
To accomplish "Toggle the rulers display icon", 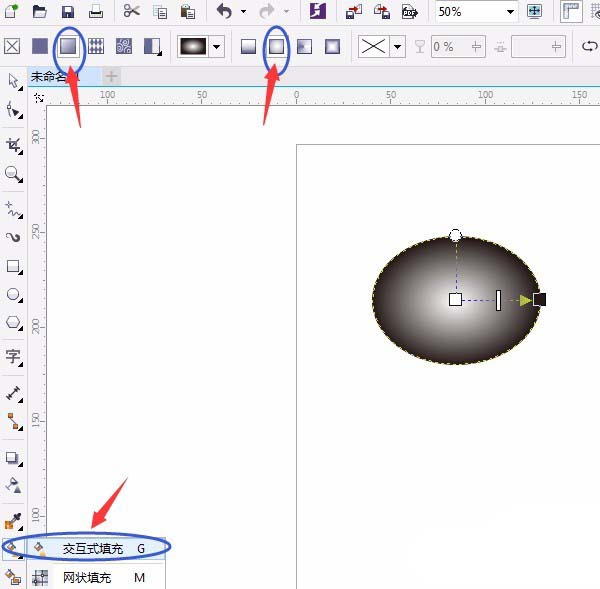I will click(571, 11).
